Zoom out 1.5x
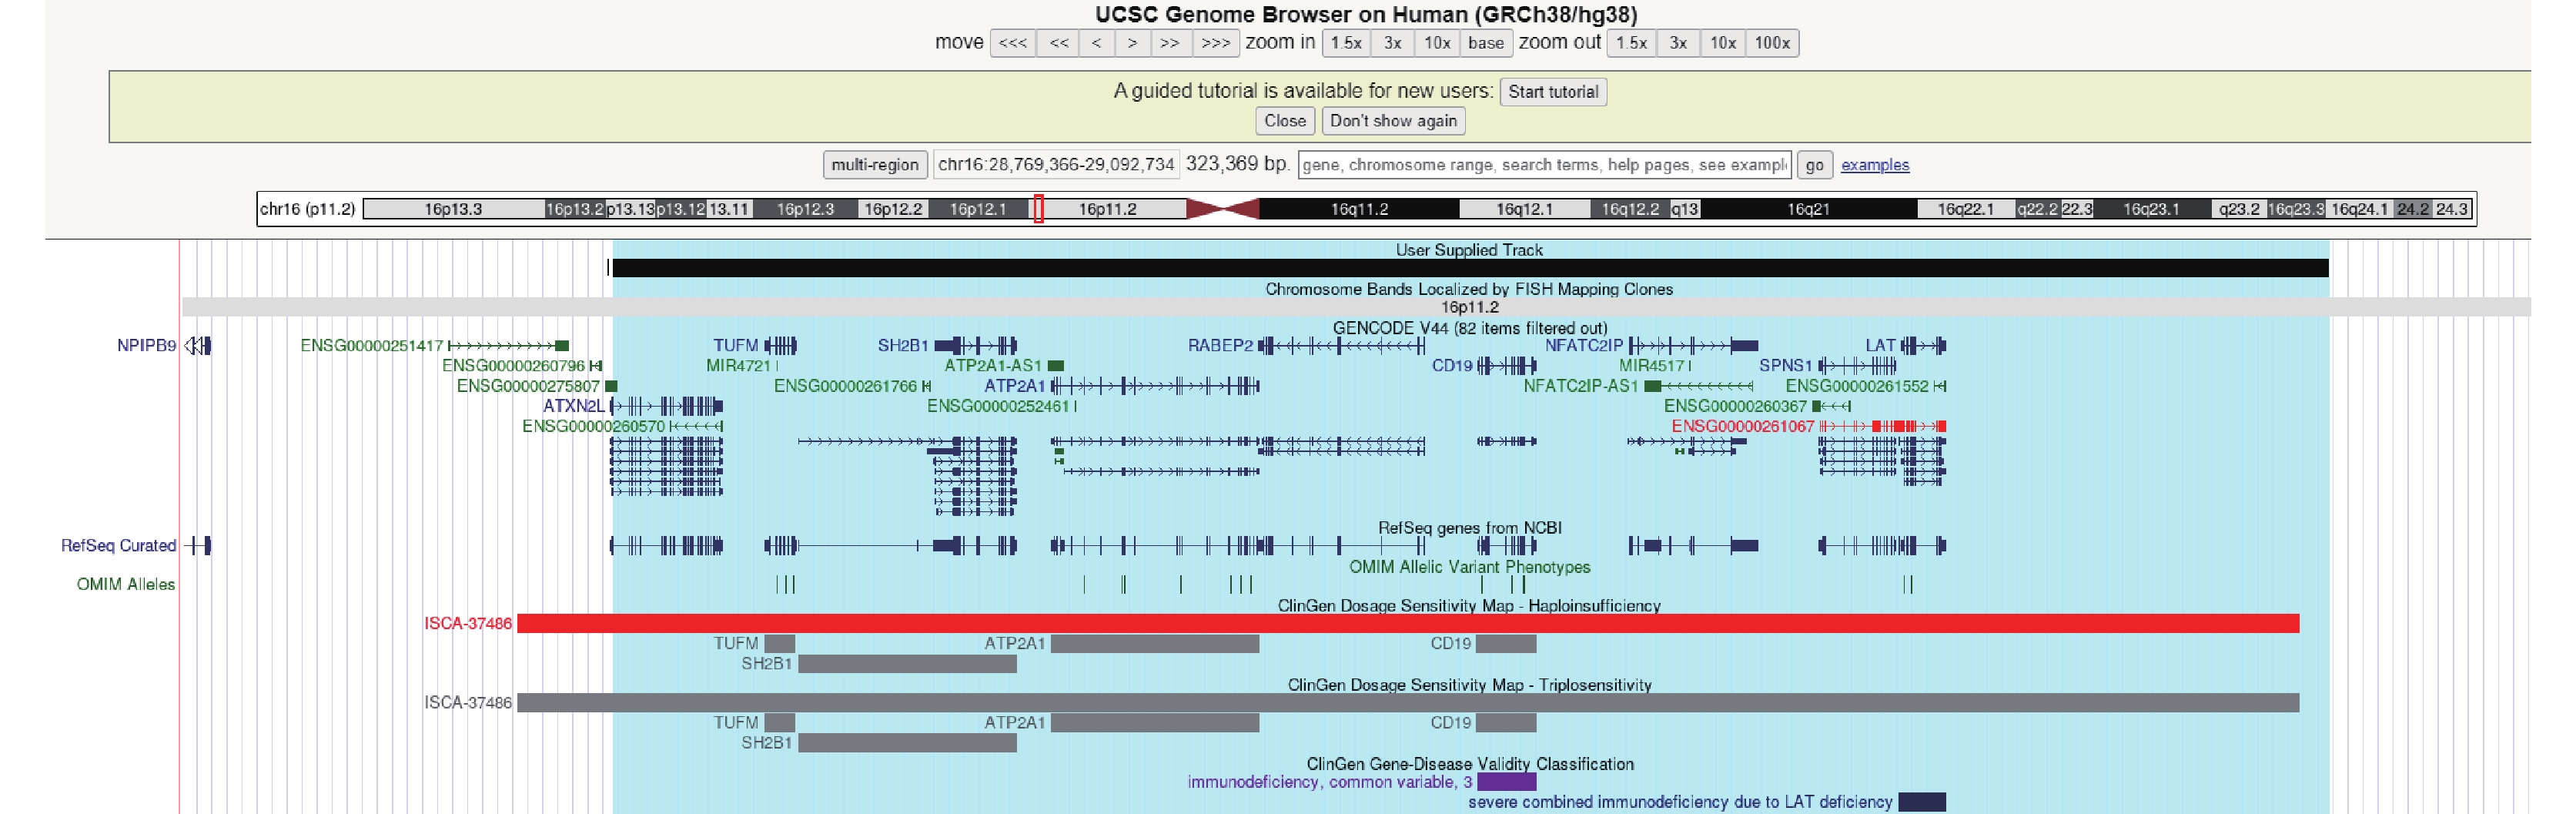Image resolution: width=2576 pixels, height=814 pixels. (1631, 43)
